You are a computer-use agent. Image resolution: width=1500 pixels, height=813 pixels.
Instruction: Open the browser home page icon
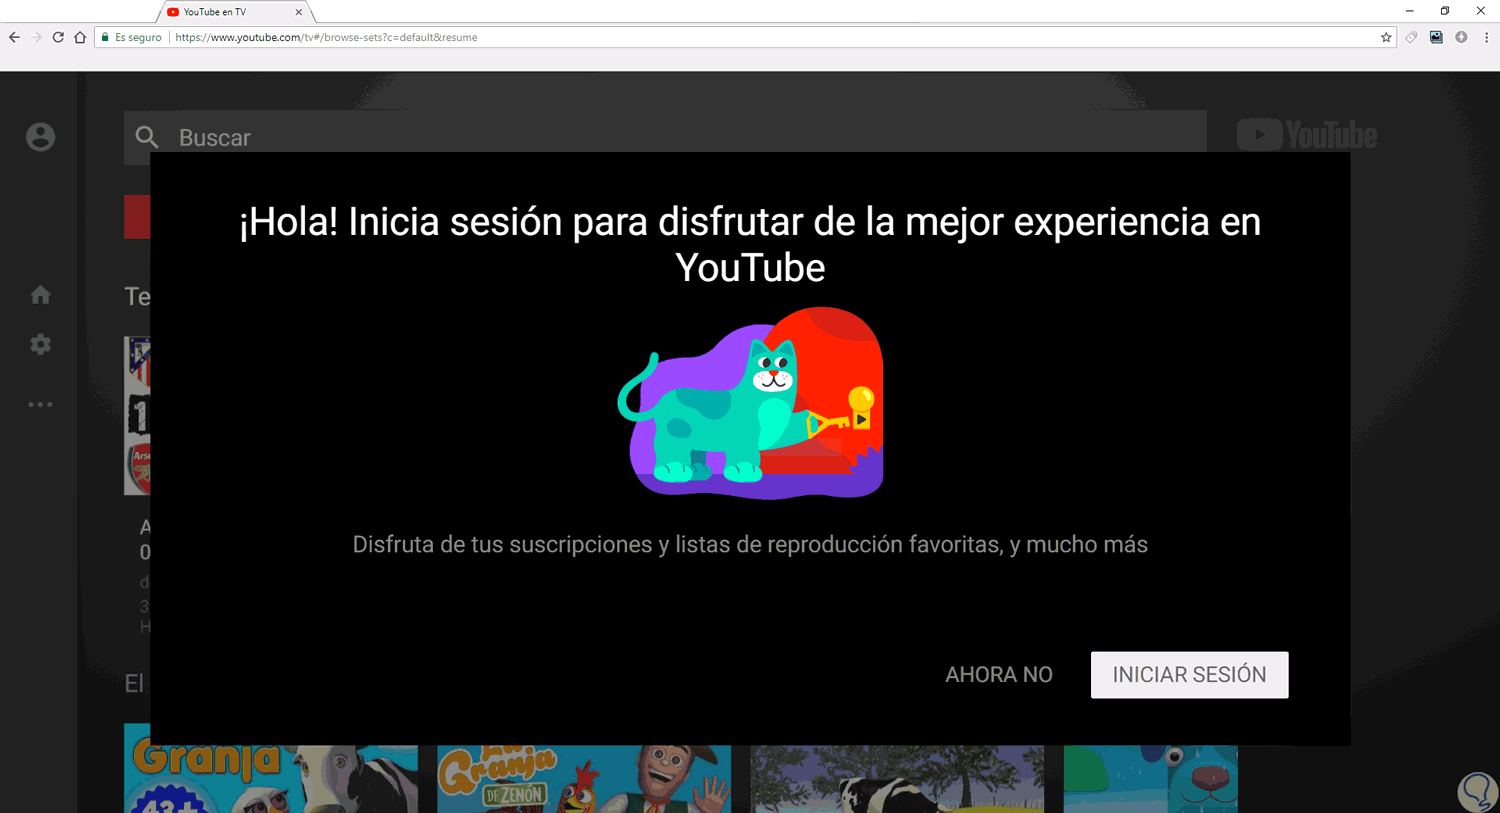(80, 37)
